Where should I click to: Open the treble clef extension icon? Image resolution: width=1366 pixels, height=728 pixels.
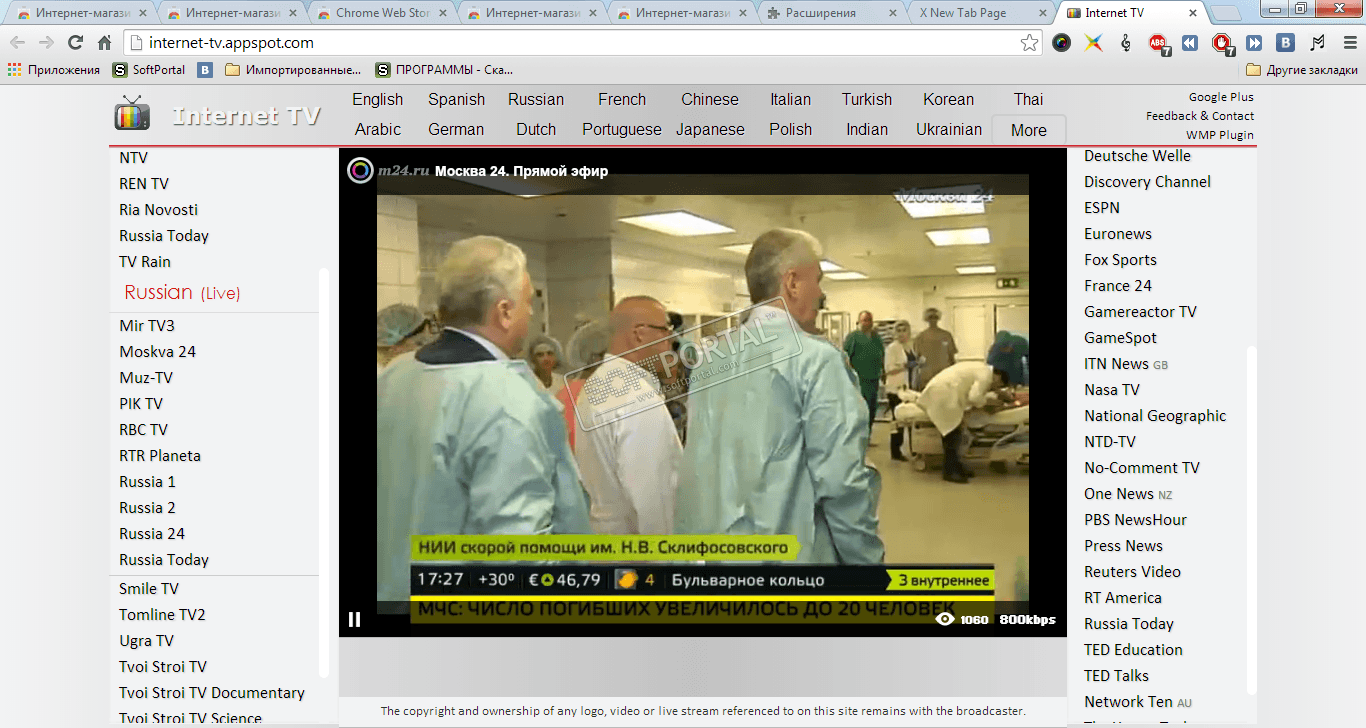pyautogui.click(x=1126, y=43)
